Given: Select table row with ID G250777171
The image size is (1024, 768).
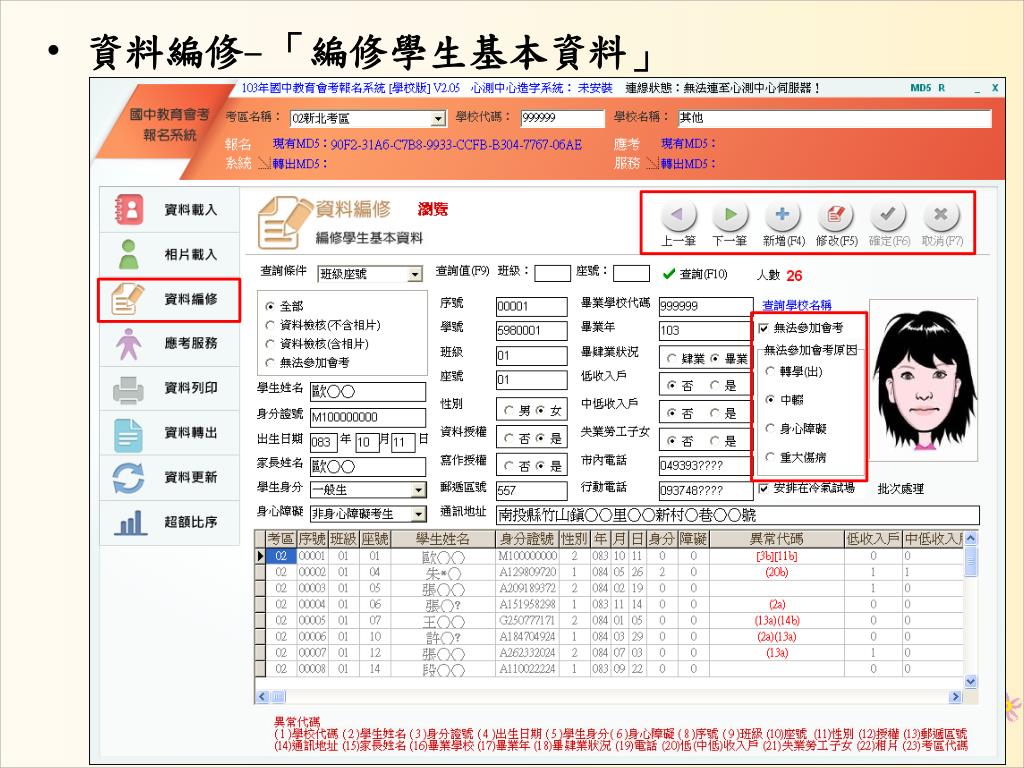Looking at the screenshot, I should point(609,620).
